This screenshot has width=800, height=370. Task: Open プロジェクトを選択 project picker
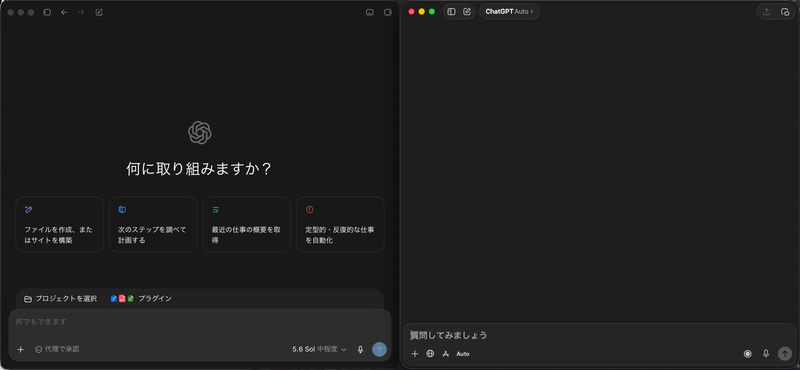click(60, 299)
